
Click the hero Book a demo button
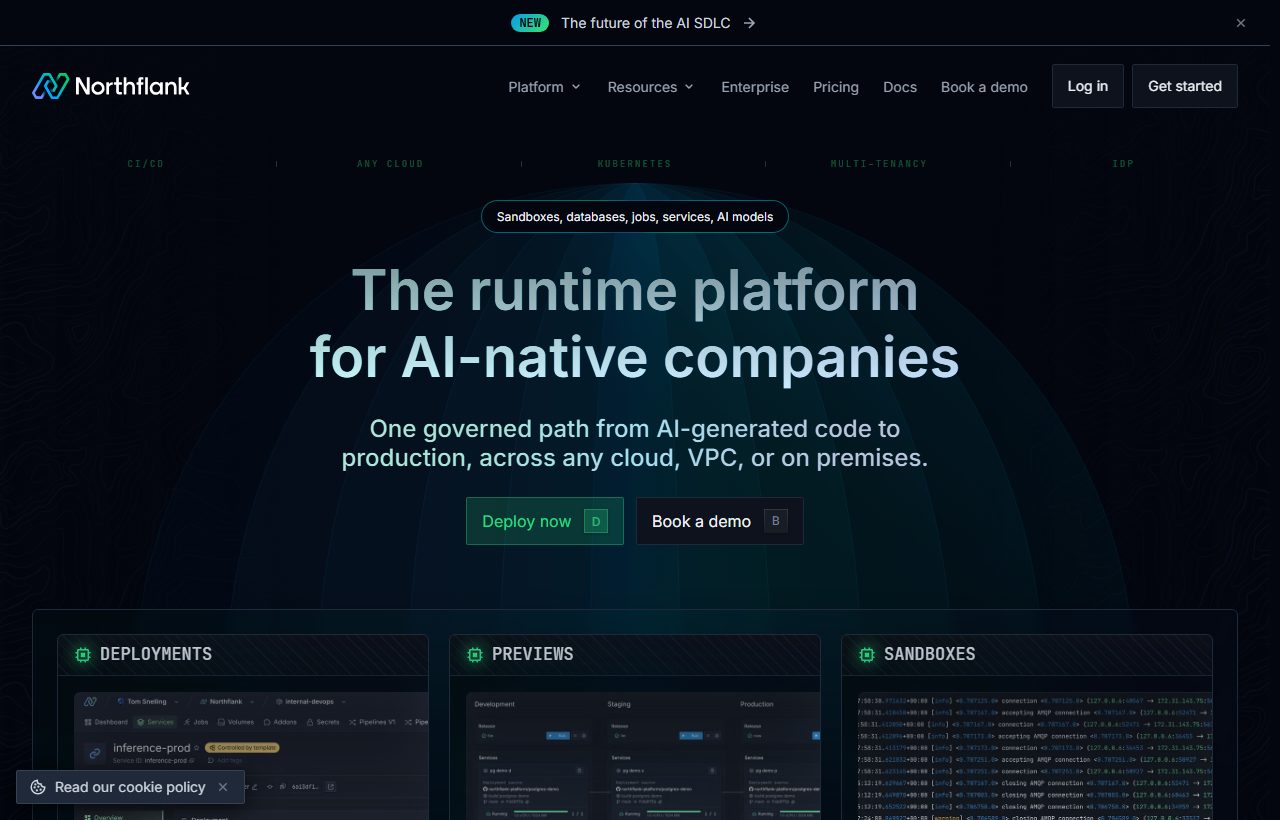click(720, 521)
